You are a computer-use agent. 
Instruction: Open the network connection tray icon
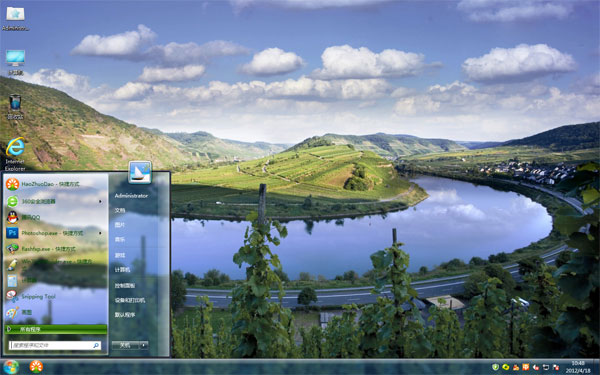pos(546,367)
